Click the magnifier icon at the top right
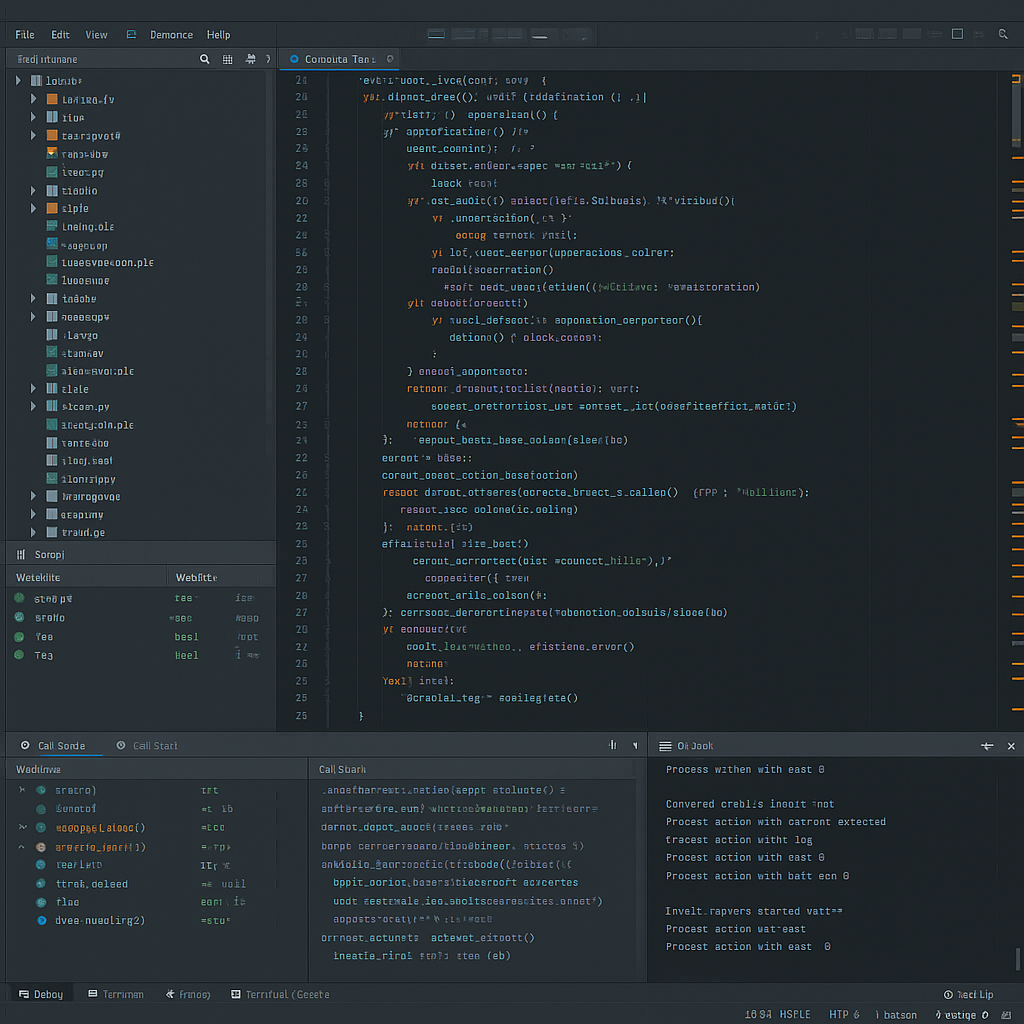 tap(1003, 34)
